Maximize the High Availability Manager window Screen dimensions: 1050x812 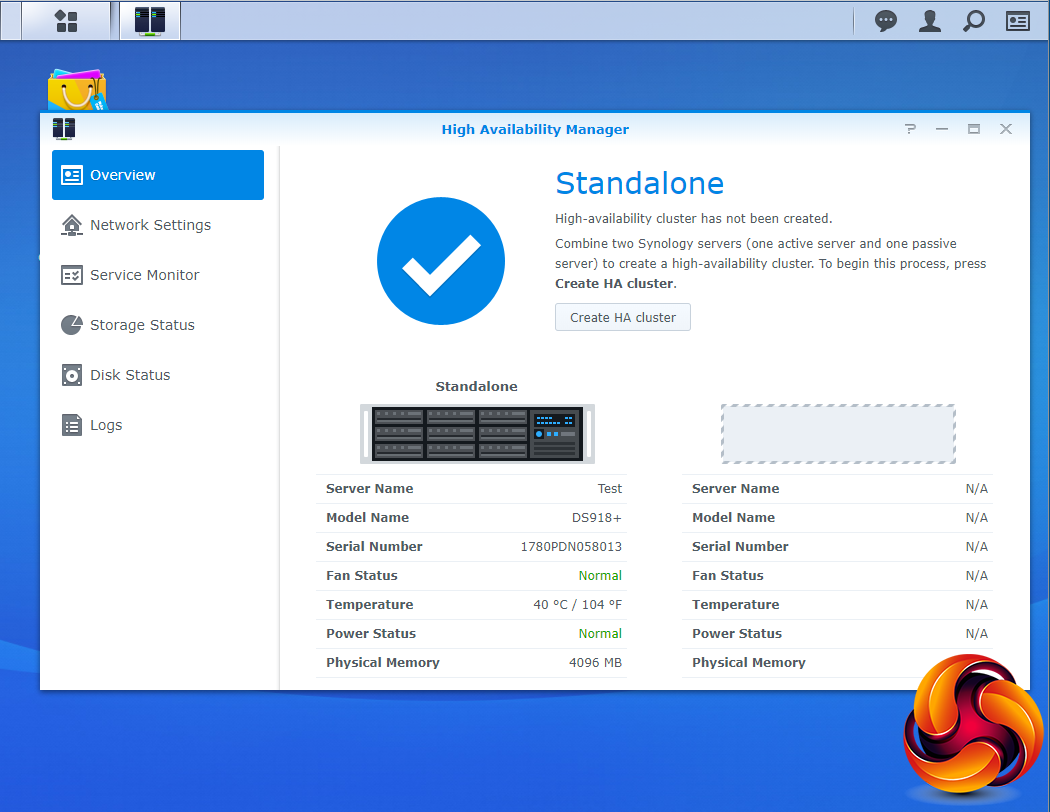tap(974, 129)
